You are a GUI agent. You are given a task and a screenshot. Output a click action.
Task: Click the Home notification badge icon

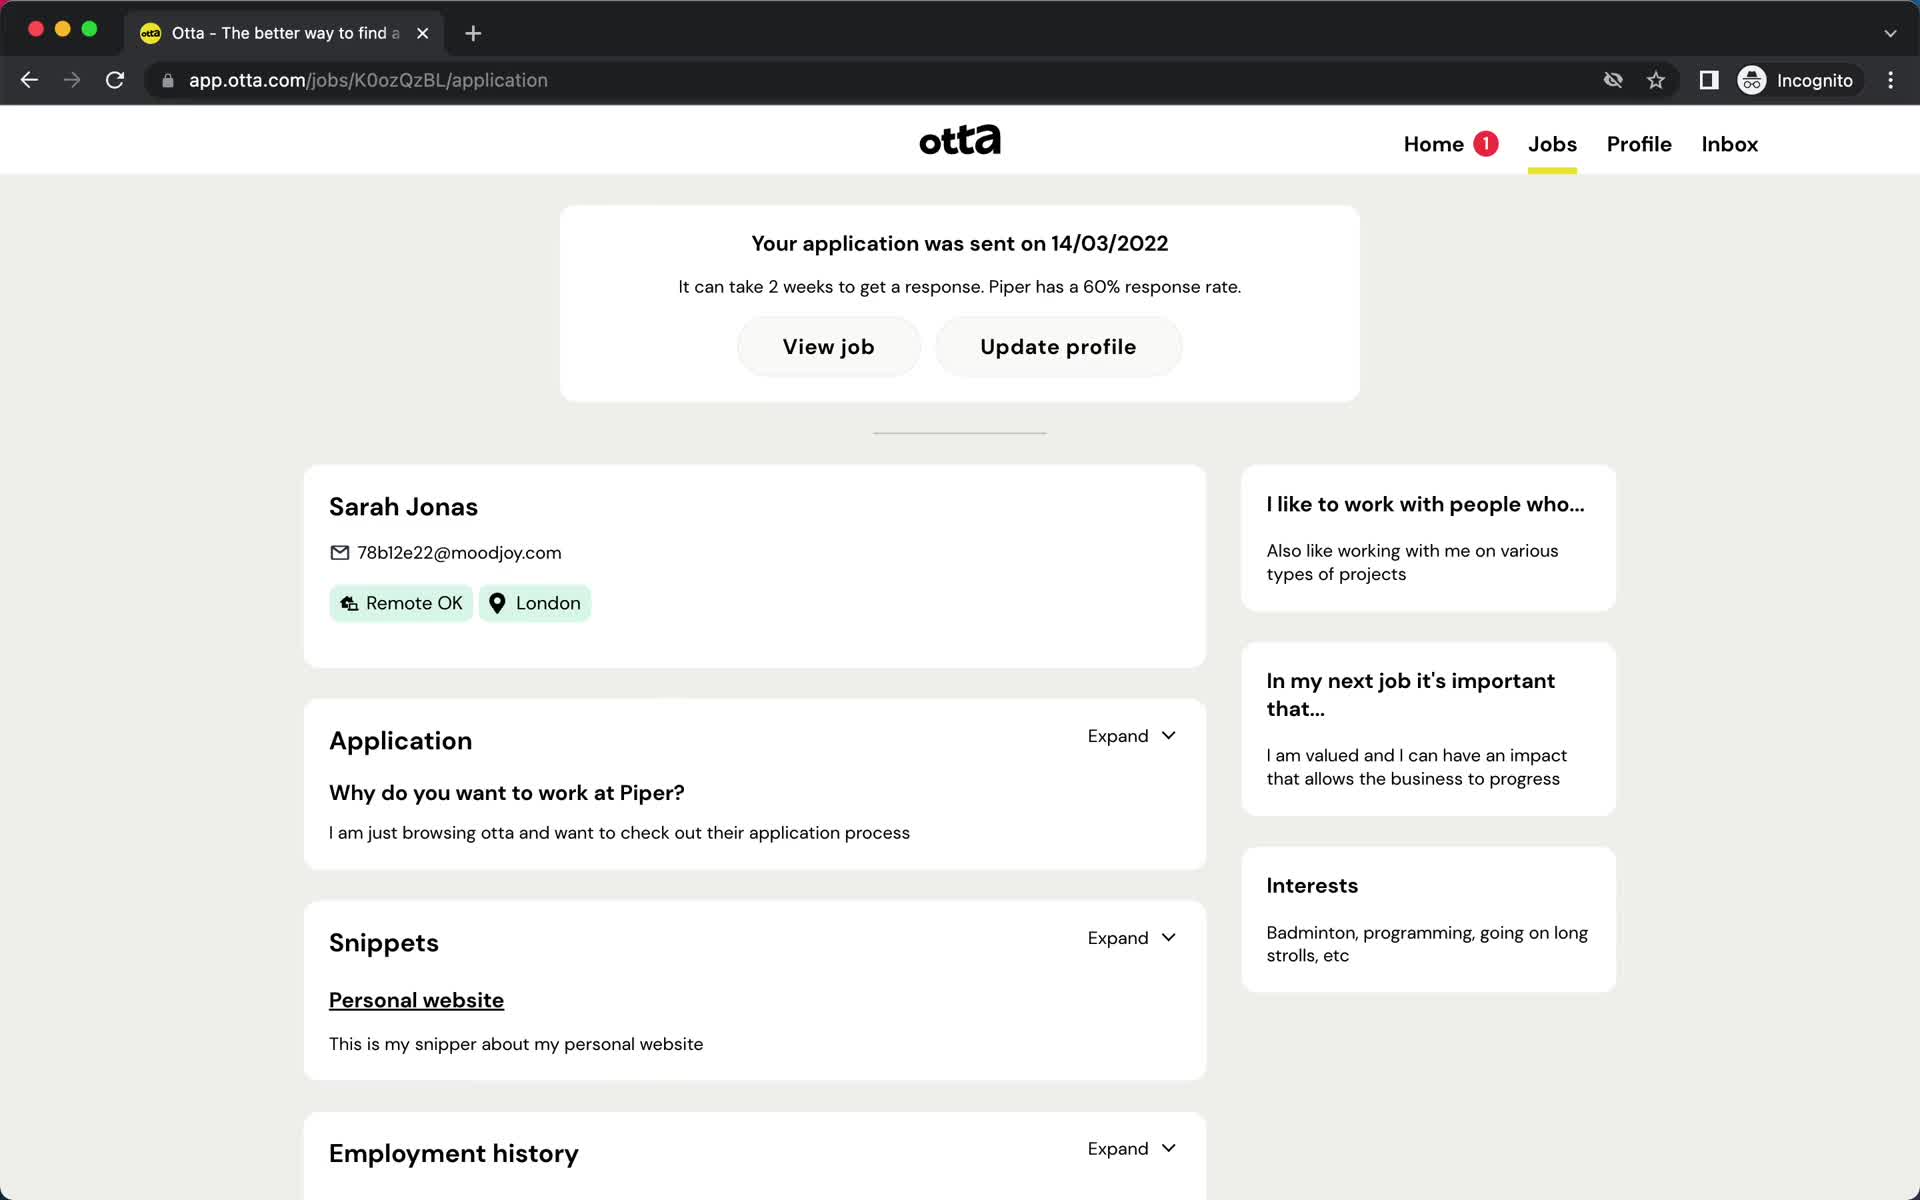pos(1486,144)
